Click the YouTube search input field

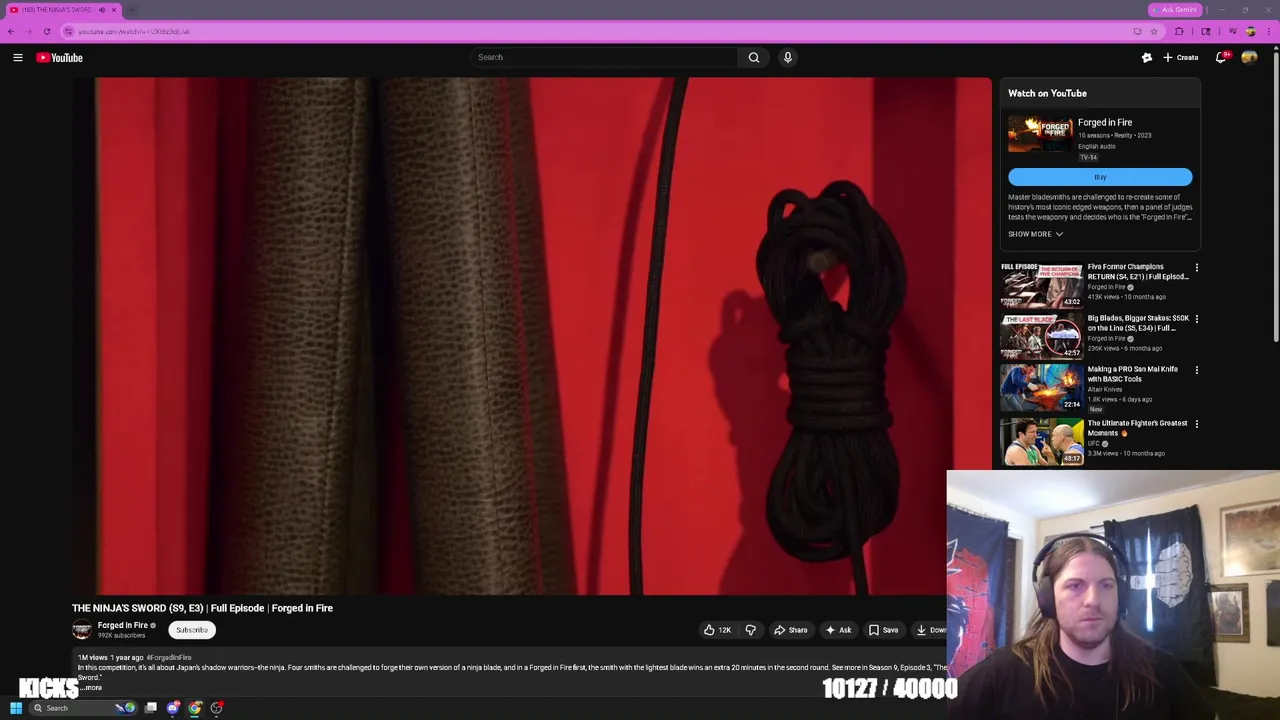coord(604,57)
